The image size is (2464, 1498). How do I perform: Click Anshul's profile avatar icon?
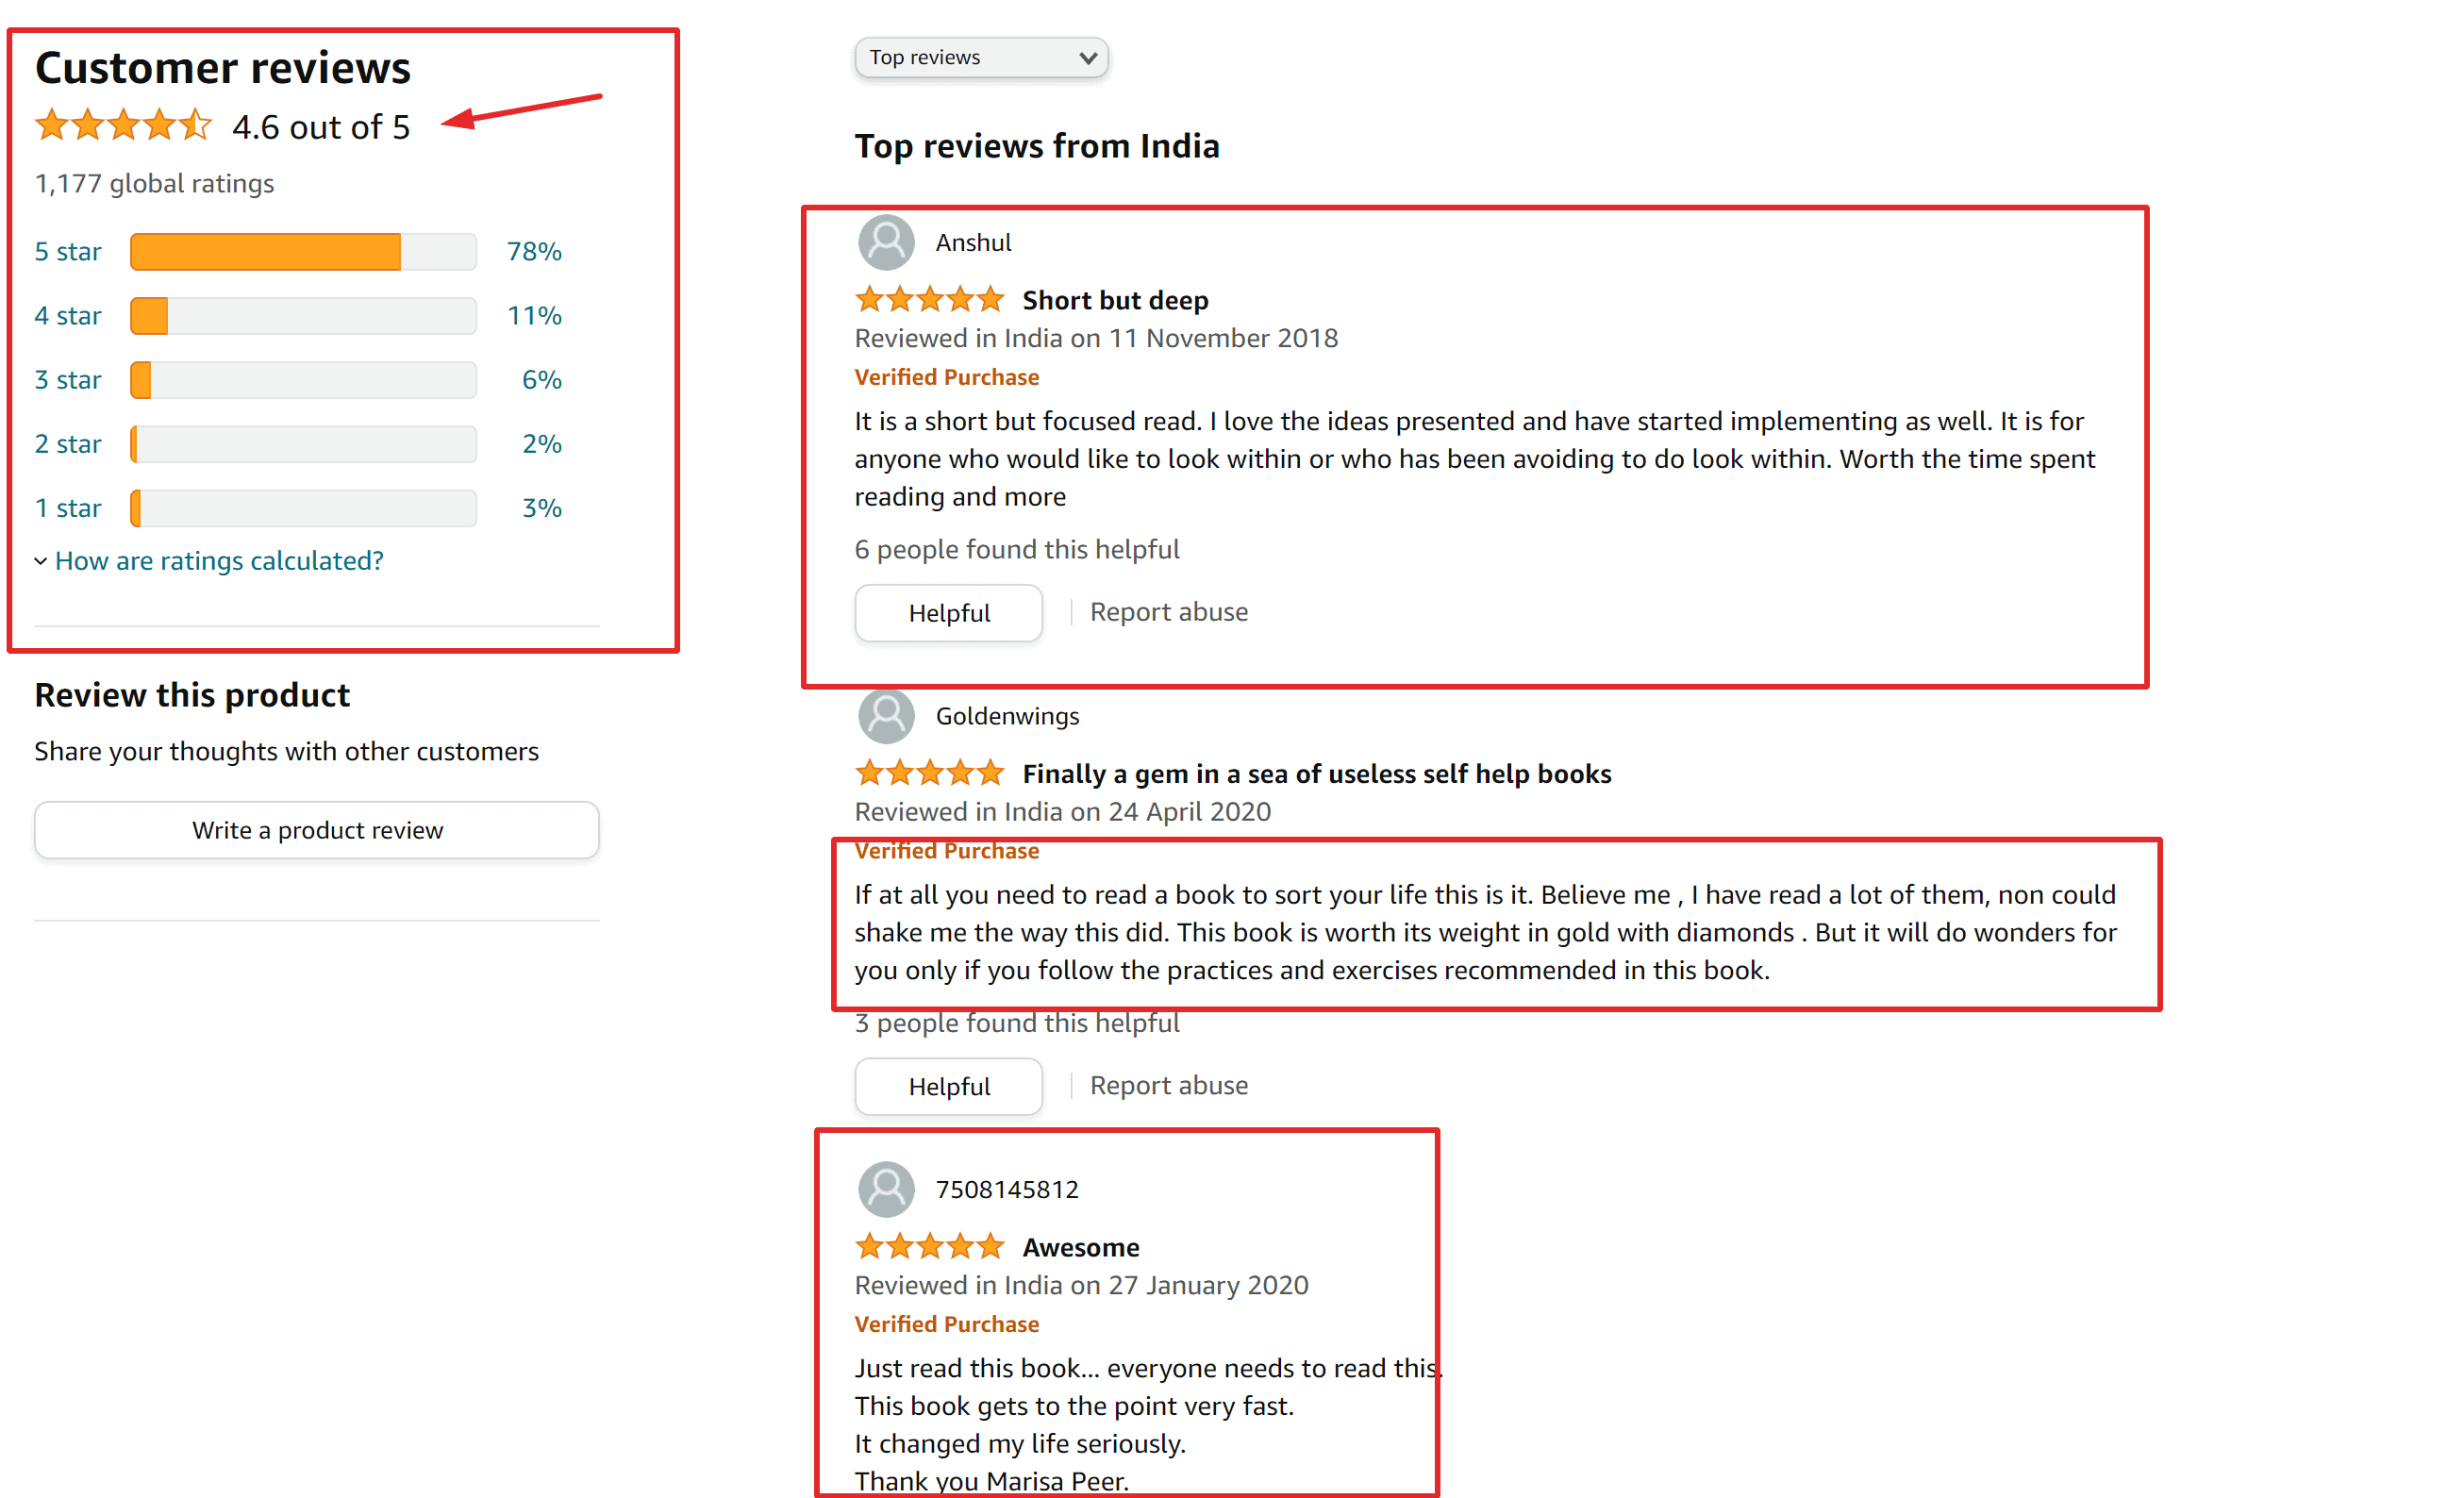[x=885, y=243]
